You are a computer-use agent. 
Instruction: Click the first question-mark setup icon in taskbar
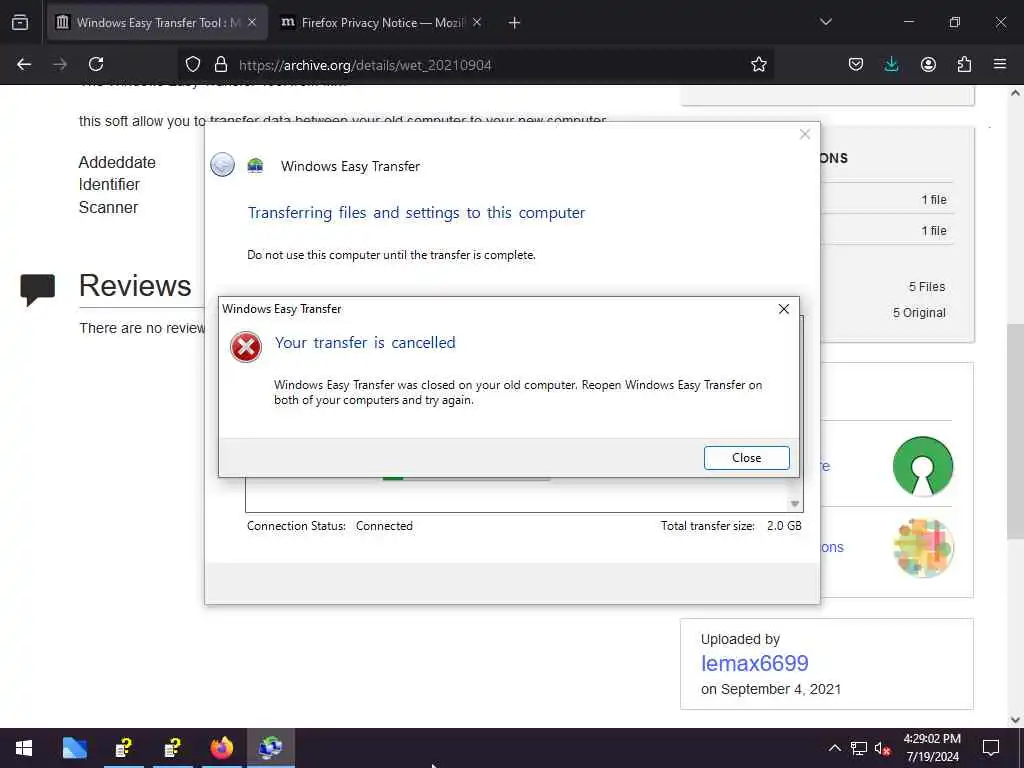pos(123,748)
